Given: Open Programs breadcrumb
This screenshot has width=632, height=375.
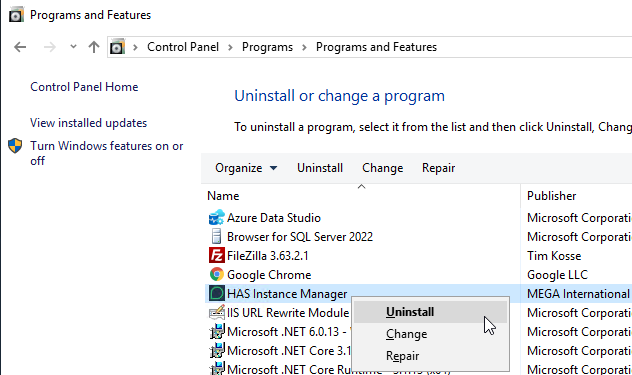Looking at the screenshot, I should (267, 47).
